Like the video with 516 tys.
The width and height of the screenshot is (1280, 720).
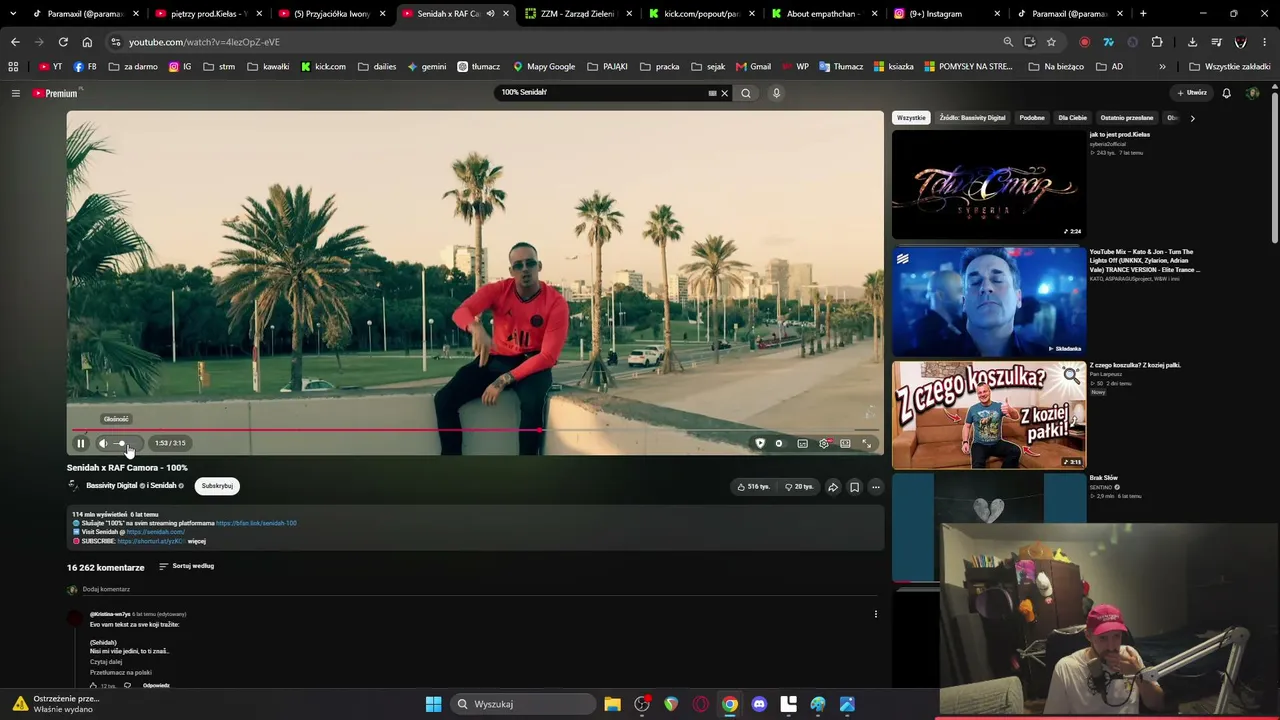(753, 487)
